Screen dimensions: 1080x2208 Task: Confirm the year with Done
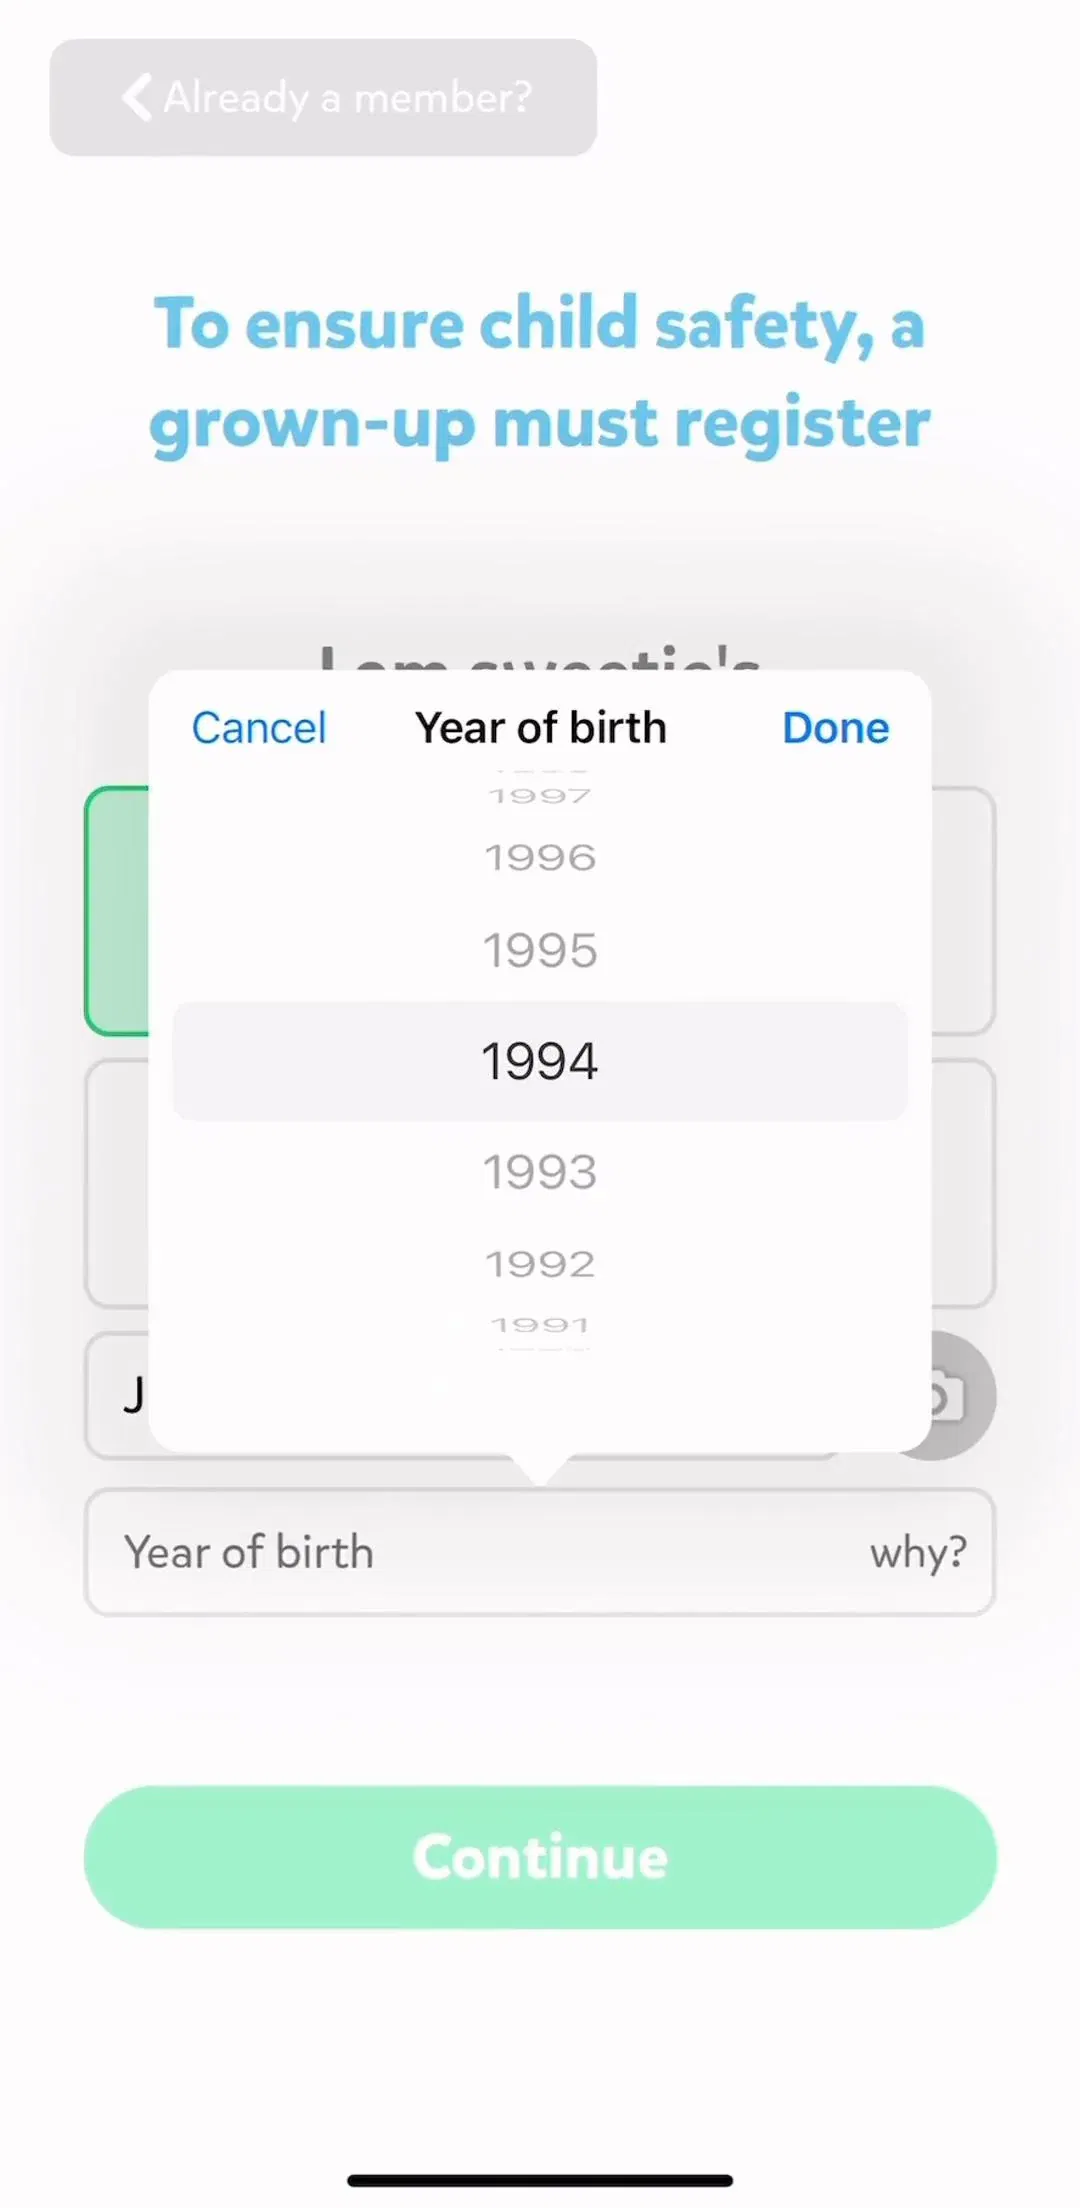coord(835,728)
